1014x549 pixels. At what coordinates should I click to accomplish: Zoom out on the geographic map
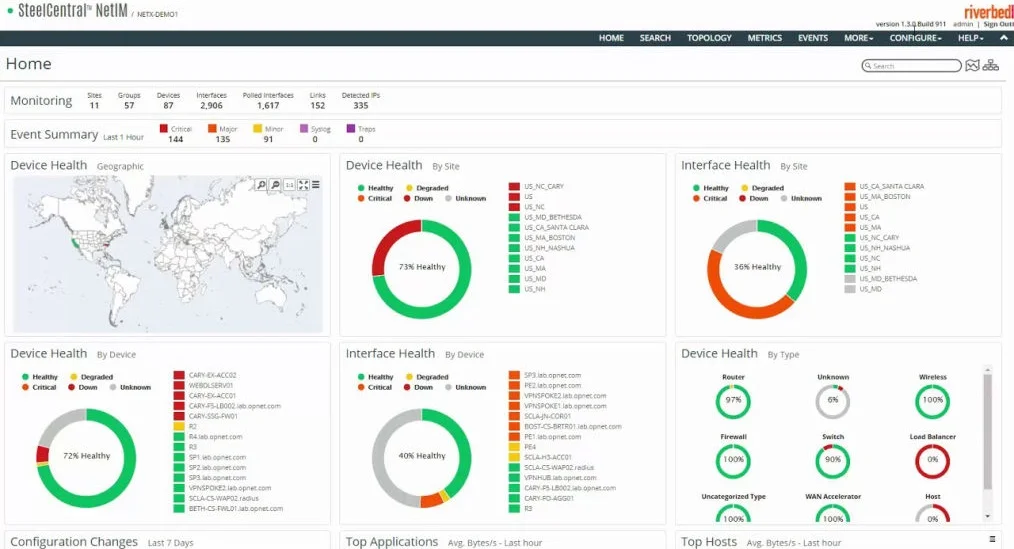point(275,185)
